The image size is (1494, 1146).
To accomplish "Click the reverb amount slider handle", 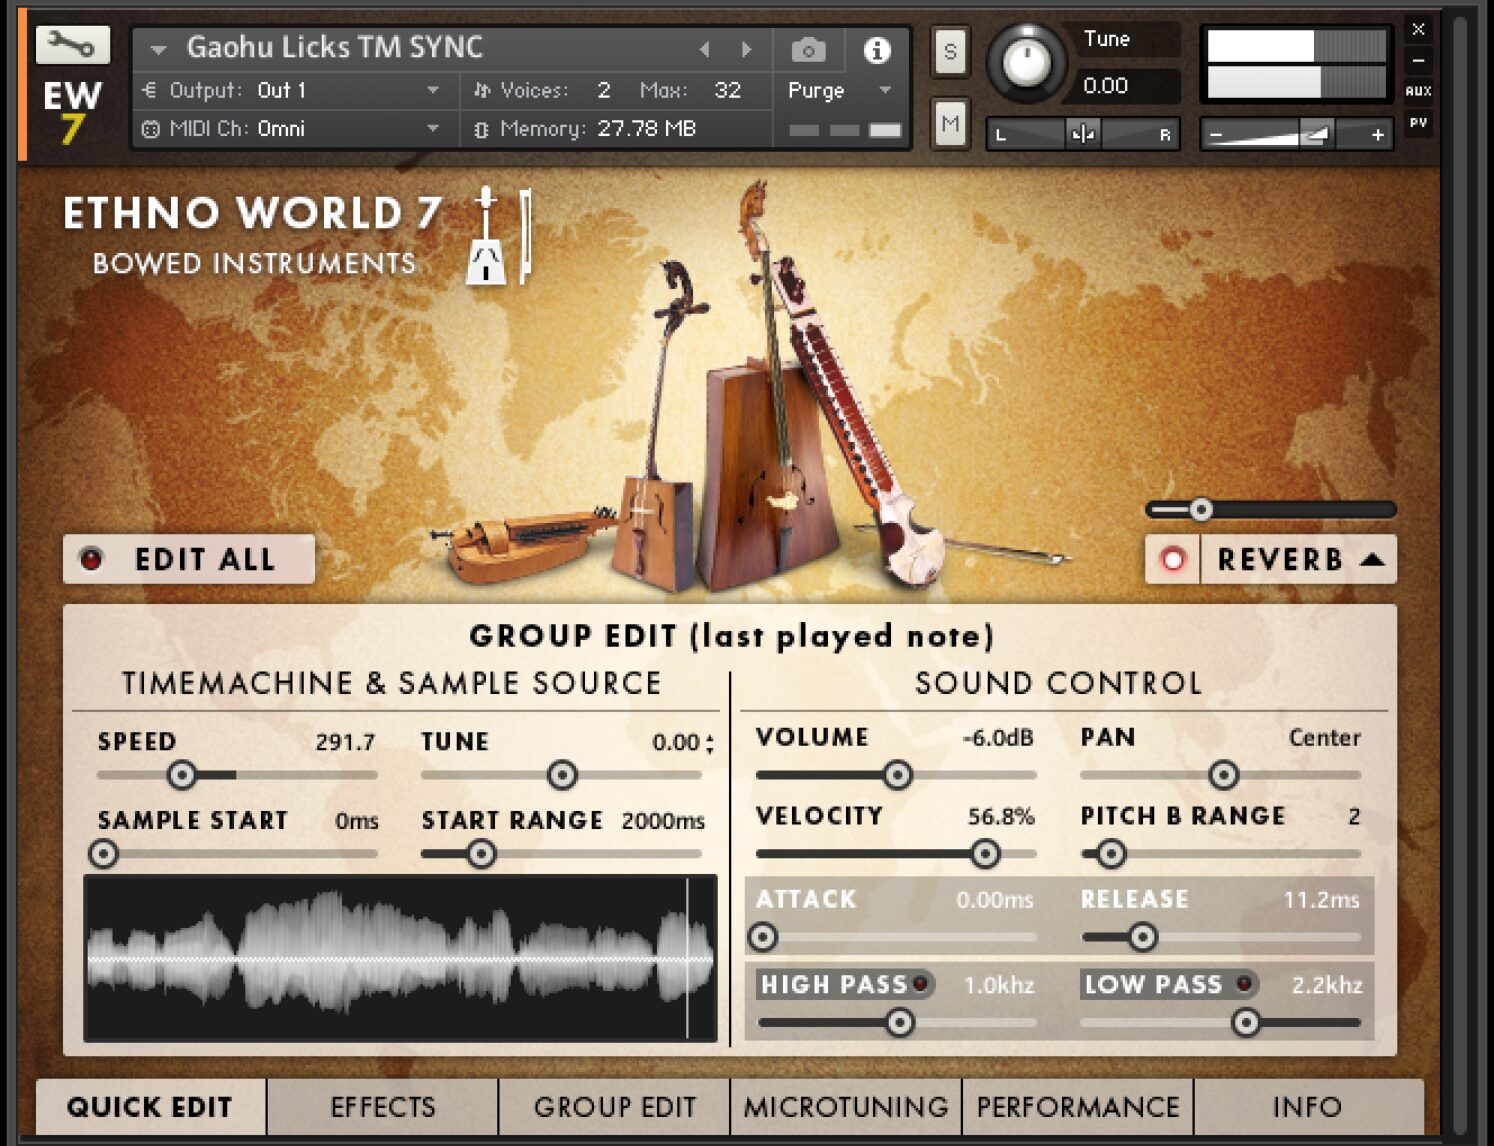I will 1201,510.
